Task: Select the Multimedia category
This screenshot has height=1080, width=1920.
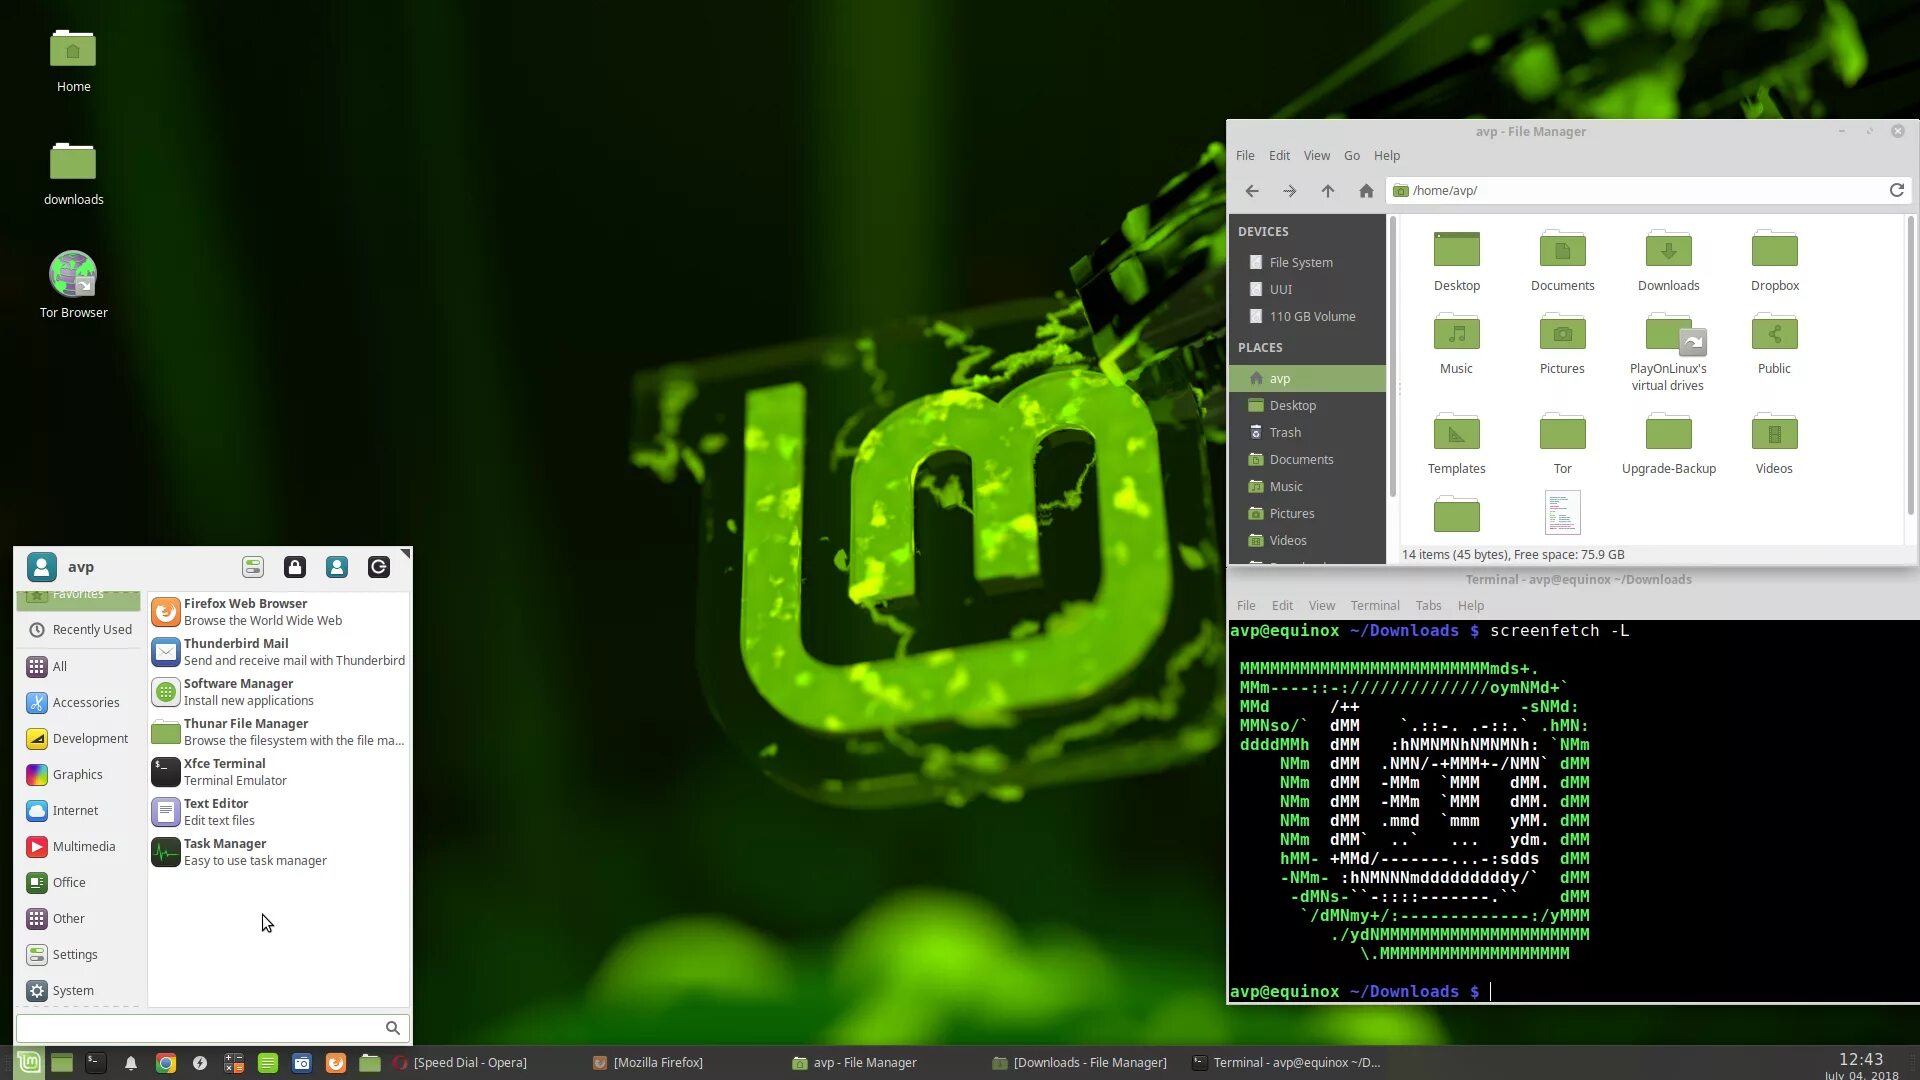Action: pyautogui.click(x=83, y=846)
